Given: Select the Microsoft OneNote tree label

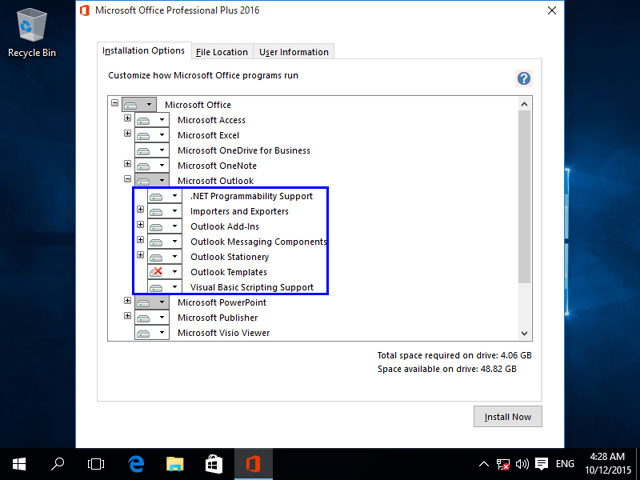Looking at the screenshot, I should pos(217,166).
